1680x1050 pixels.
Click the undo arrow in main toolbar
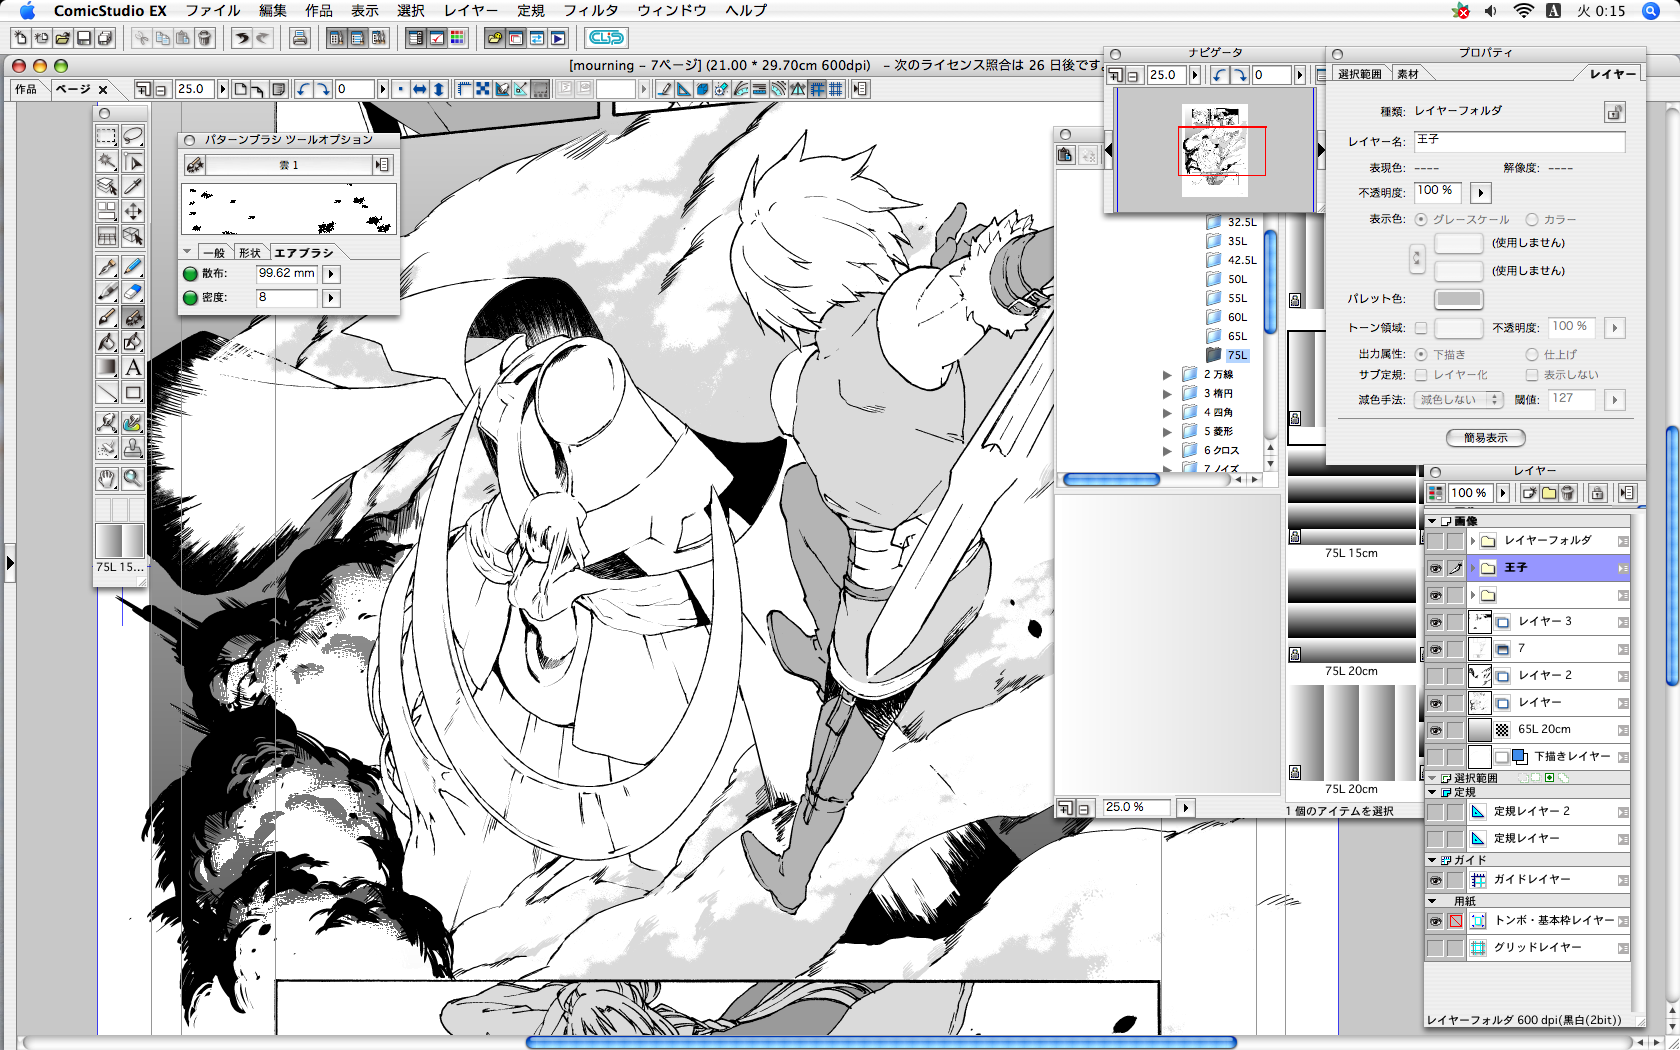241,38
